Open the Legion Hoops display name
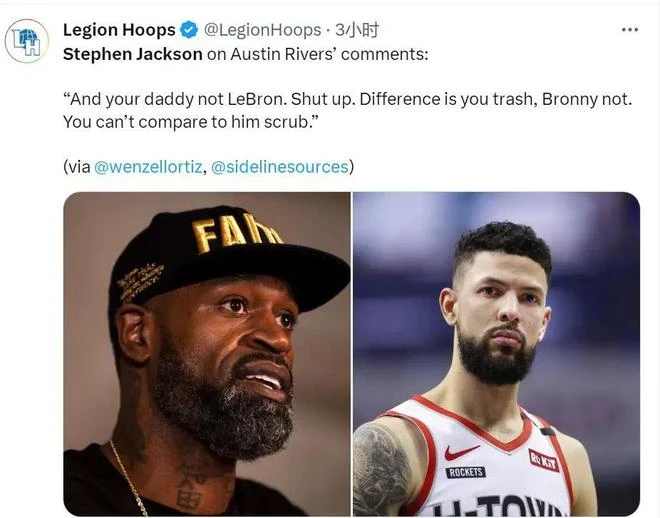Viewport: 660px width, 518px height. [x=119, y=30]
